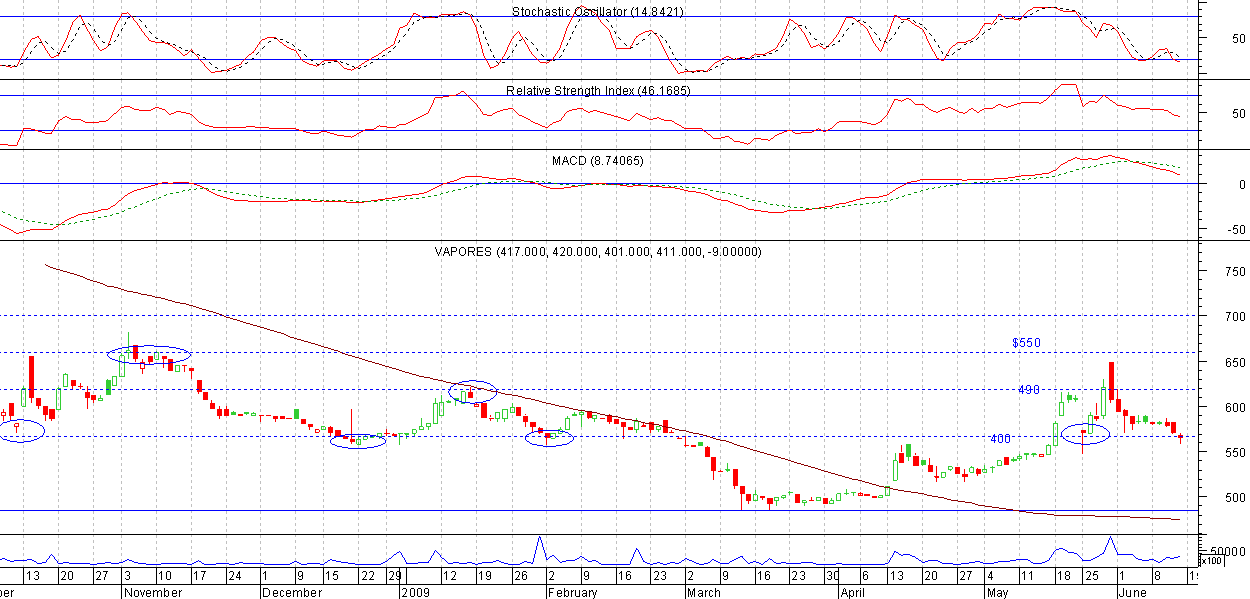Select the 490 price level annotation
The image size is (1250, 599).
point(1029,390)
